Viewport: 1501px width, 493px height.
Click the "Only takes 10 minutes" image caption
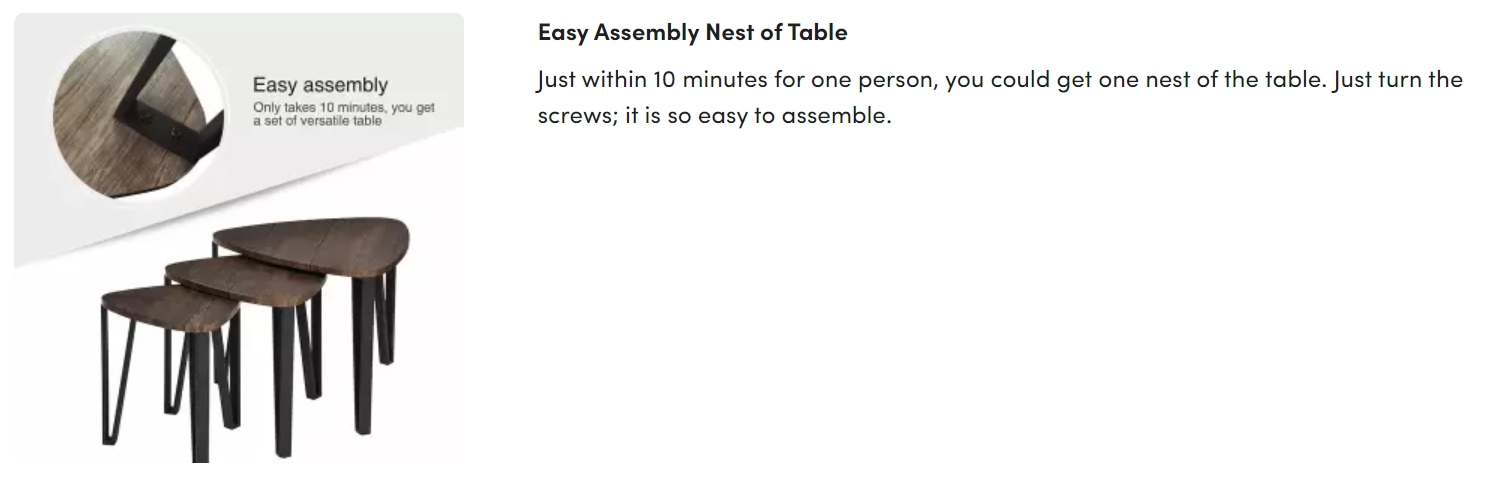[343, 108]
